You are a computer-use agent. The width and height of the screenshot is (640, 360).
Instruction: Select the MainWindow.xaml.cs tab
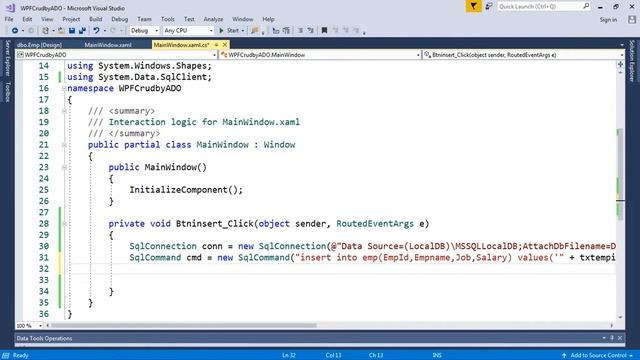182,45
